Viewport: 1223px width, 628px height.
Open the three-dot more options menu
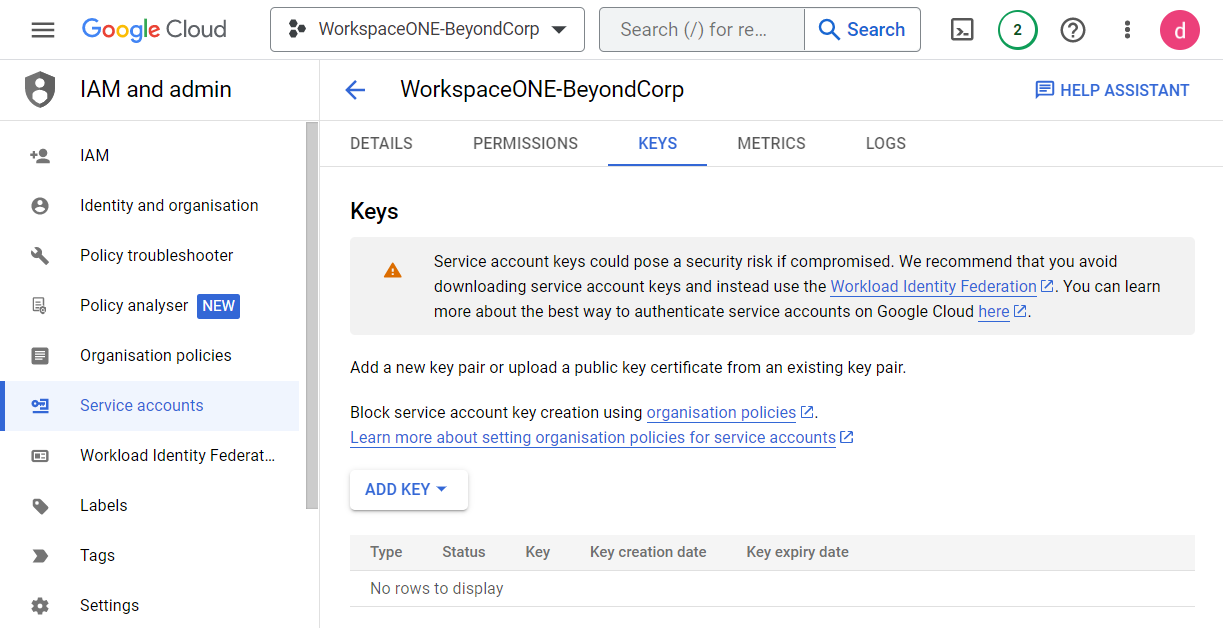[x=1127, y=30]
